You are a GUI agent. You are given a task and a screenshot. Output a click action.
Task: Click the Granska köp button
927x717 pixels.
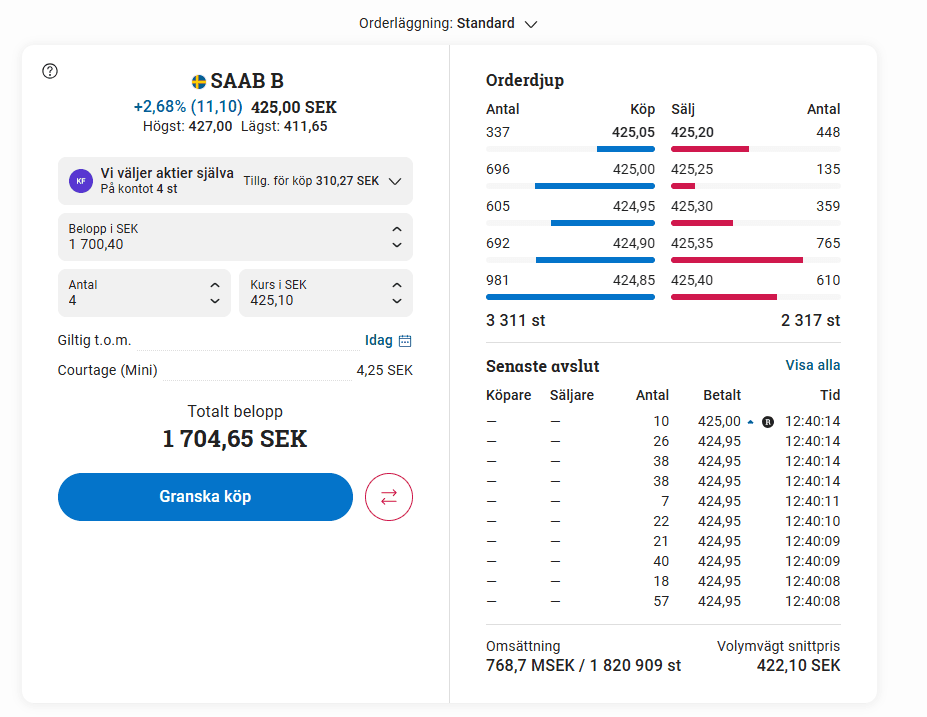tap(205, 497)
